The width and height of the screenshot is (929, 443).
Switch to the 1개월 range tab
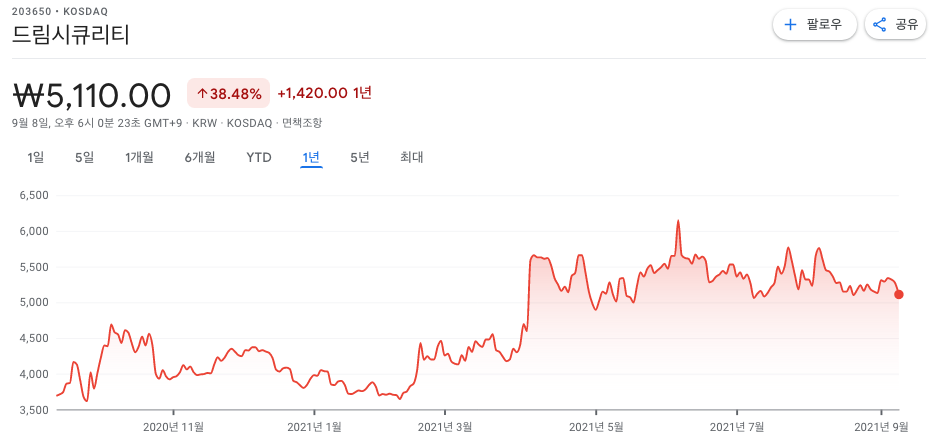pyautogui.click(x=139, y=158)
